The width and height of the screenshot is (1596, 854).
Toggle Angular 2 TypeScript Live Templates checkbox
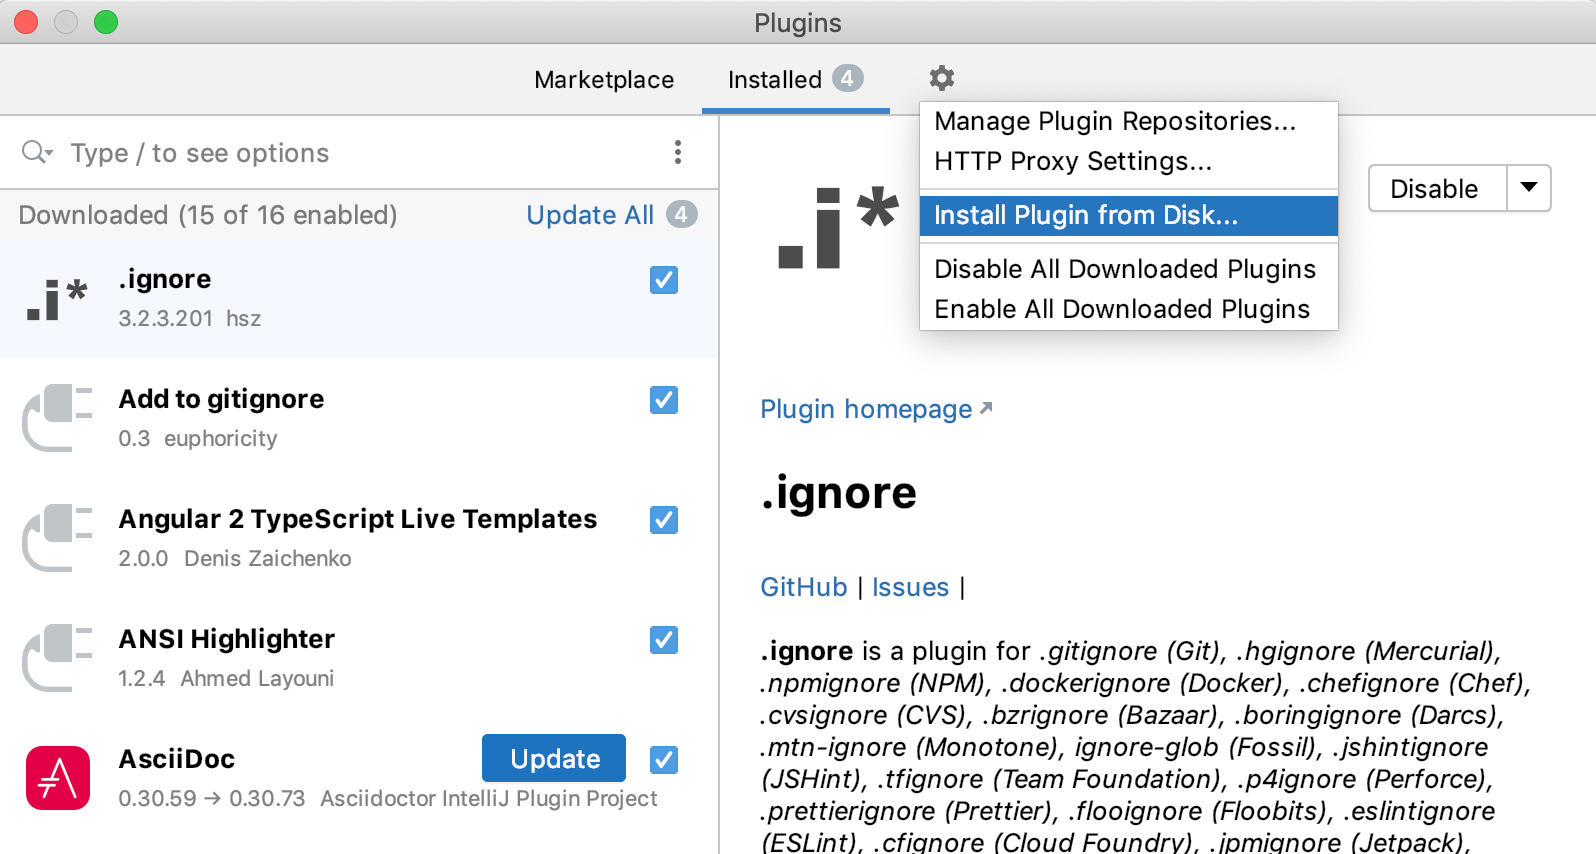pyautogui.click(x=664, y=520)
